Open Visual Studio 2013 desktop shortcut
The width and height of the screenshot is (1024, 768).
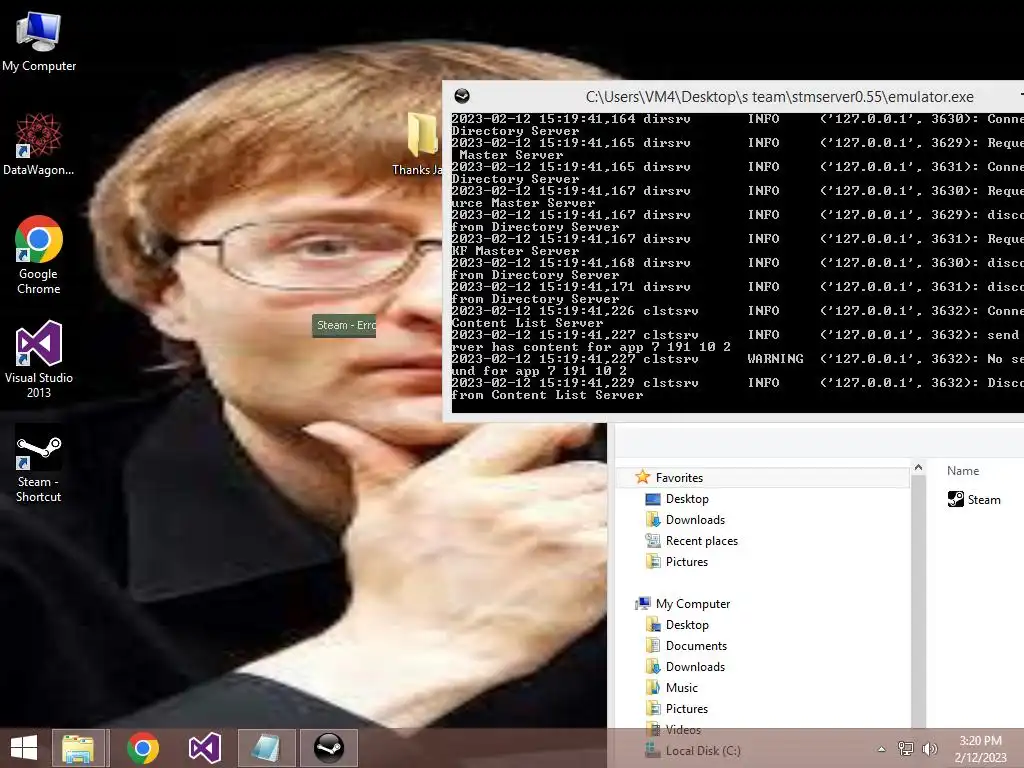point(39,359)
